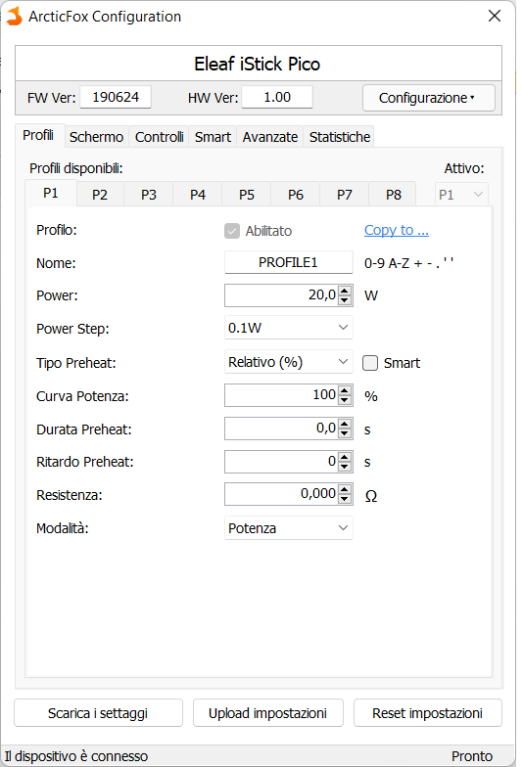Viewport: 522px width, 767px height.
Task: Increase Power with the up arrow
Action: click(x=345, y=290)
